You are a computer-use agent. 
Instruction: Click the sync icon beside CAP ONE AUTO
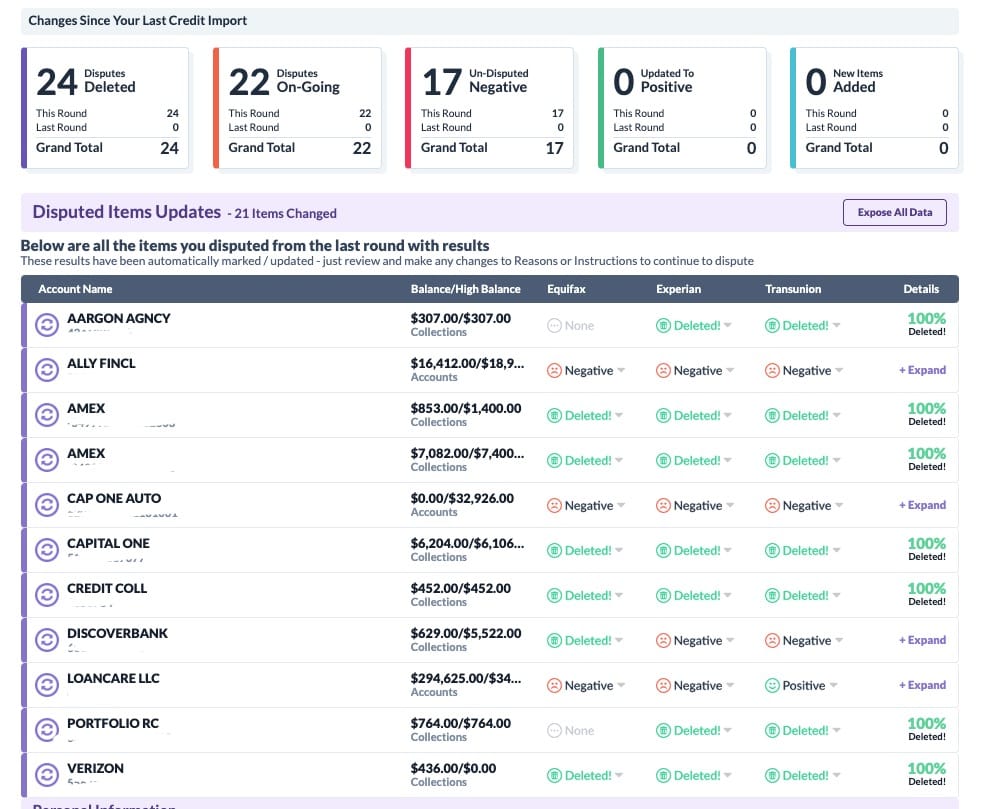[x=47, y=505]
